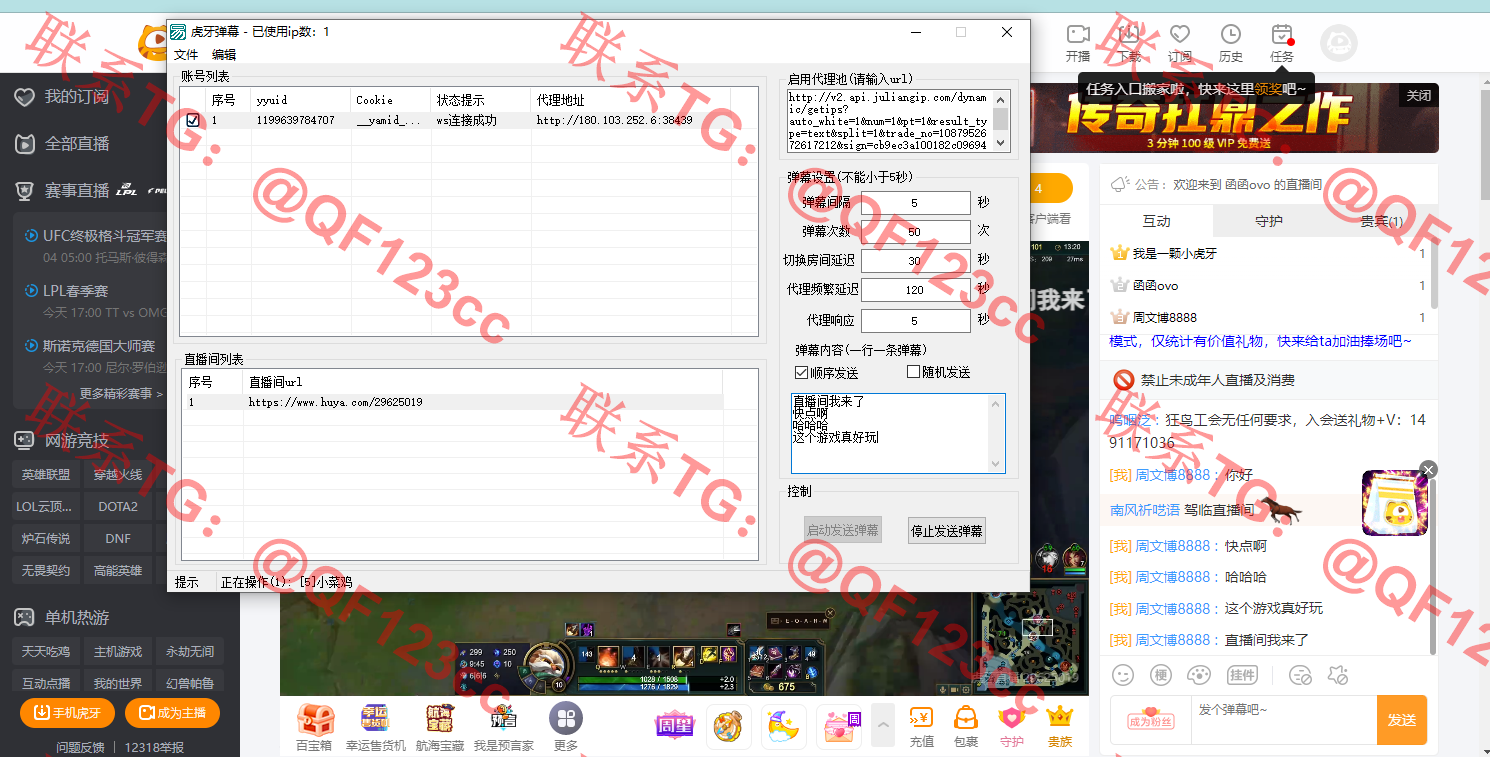Screen dimensions: 1490x757
Task: Click the 挂件 pendant button in chat toolbar
Action: point(1242,675)
